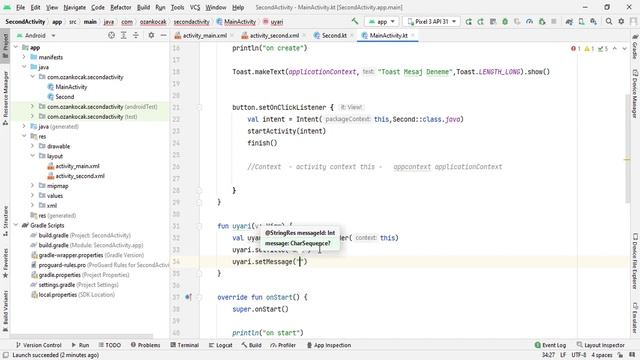Open the Event Log

click(x=550, y=345)
